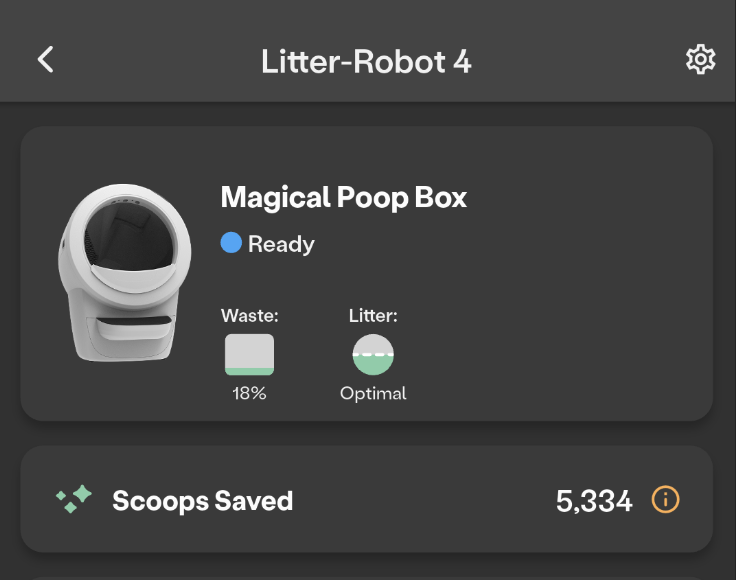Tap the Scoops Saved info icon
Viewport: 736px width, 580px height.
click(x=665, y=500)
